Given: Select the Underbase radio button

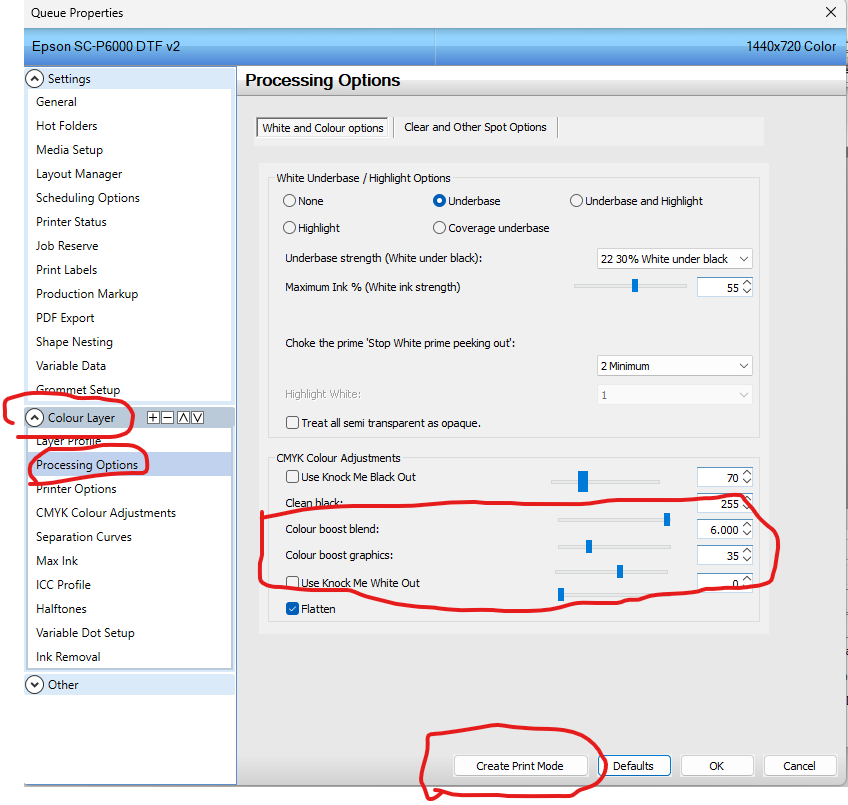Looking at the screenshot, I should [x=439, y=201].
